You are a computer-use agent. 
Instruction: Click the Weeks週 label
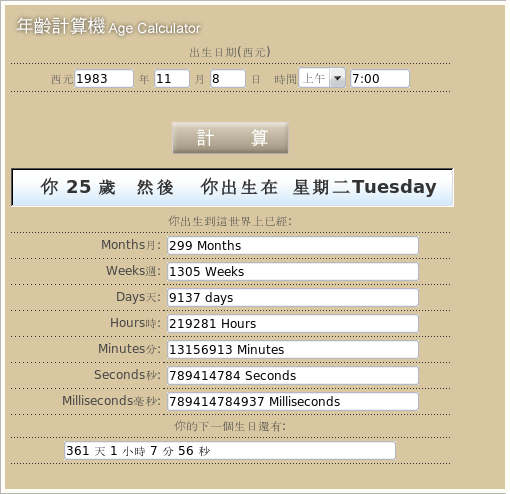(x=133, y=271)
